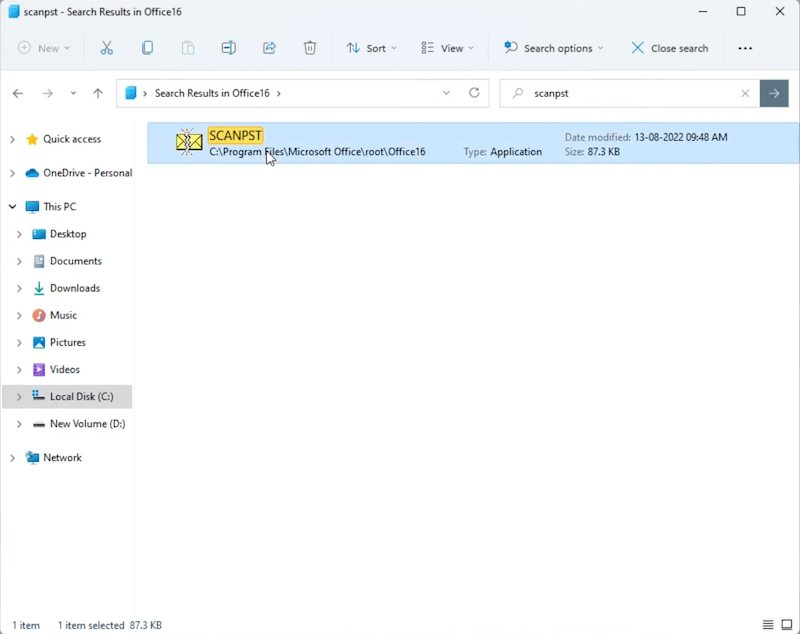Viewport: 800px width, 634px height.
Task: Clear the scanpst search text
Action: tap(745, 93)
